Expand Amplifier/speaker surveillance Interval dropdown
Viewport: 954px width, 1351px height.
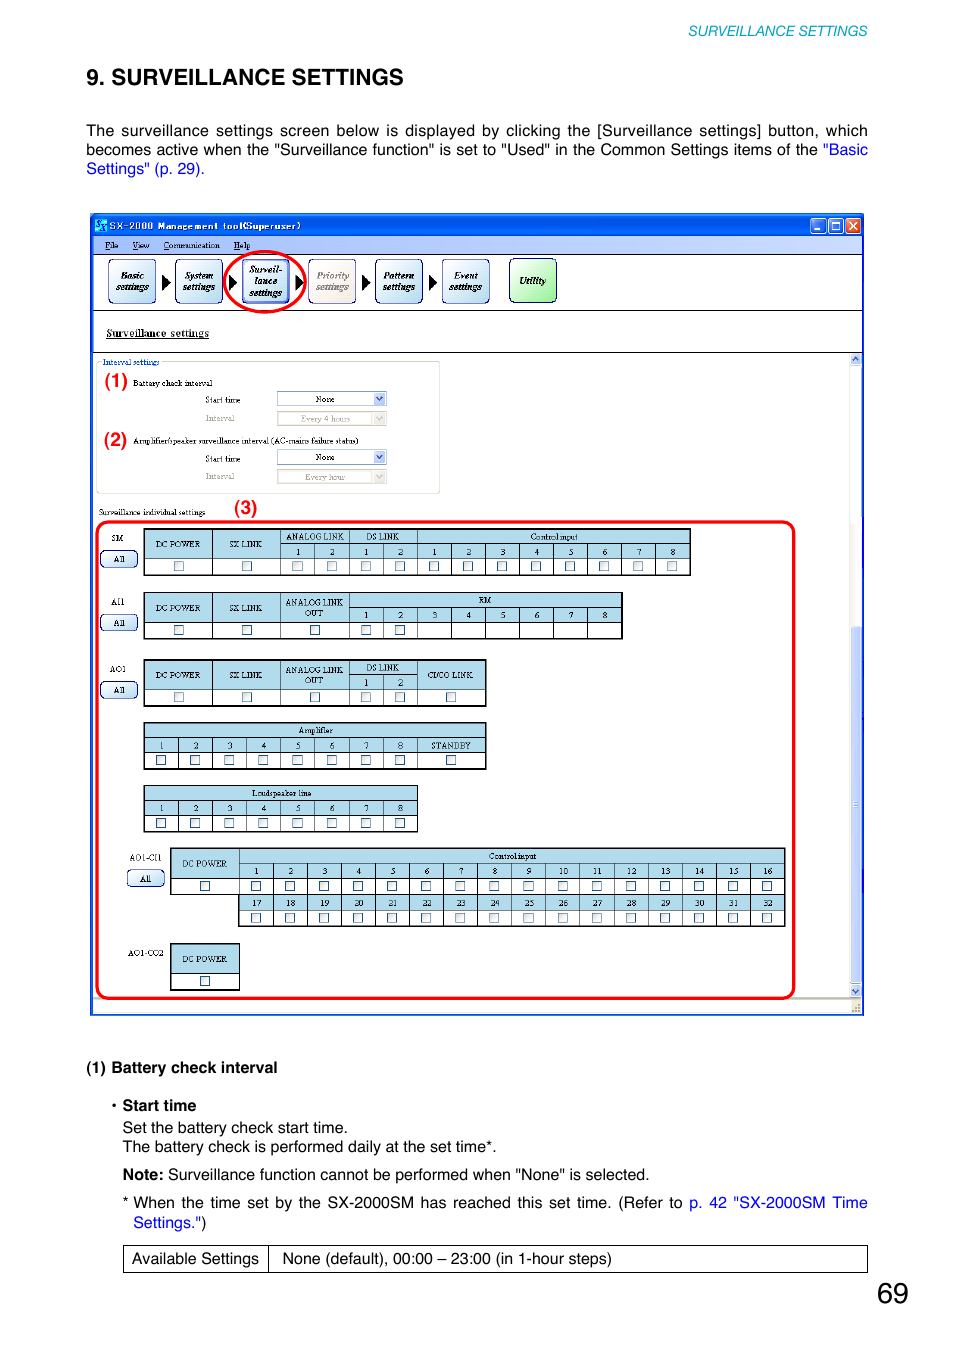380,477
